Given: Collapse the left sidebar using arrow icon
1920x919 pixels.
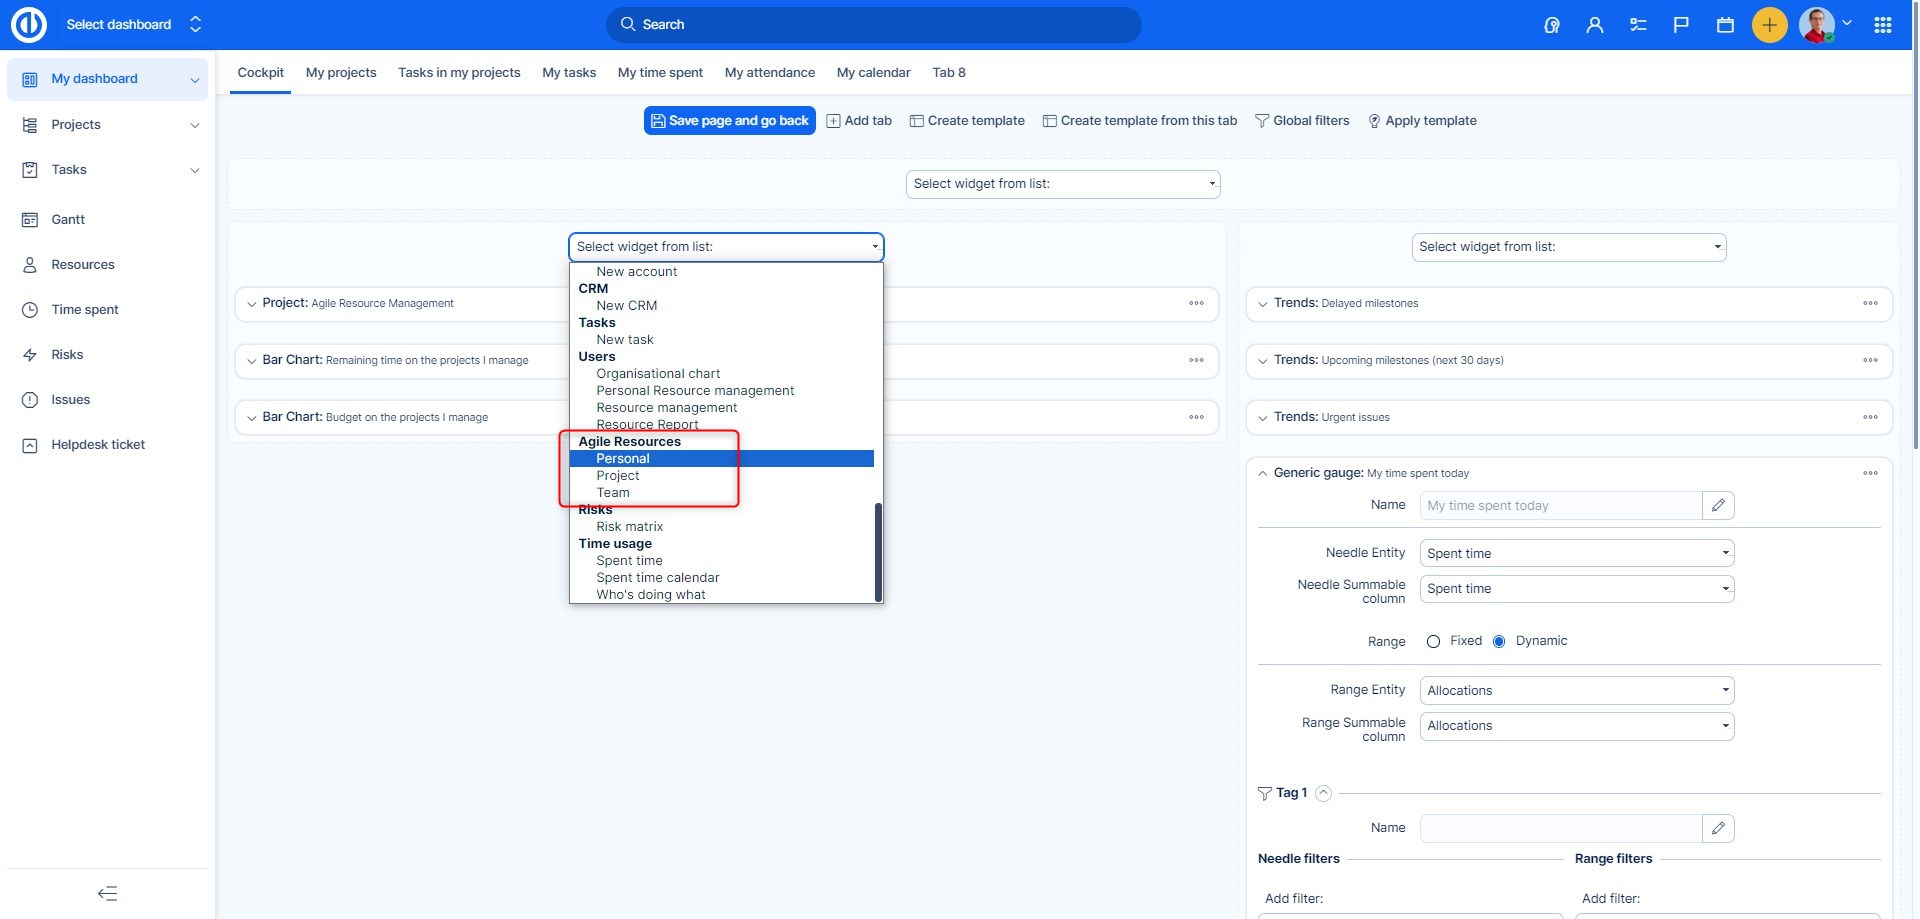Looking at the screenshot, I should [x=107, y=893].
